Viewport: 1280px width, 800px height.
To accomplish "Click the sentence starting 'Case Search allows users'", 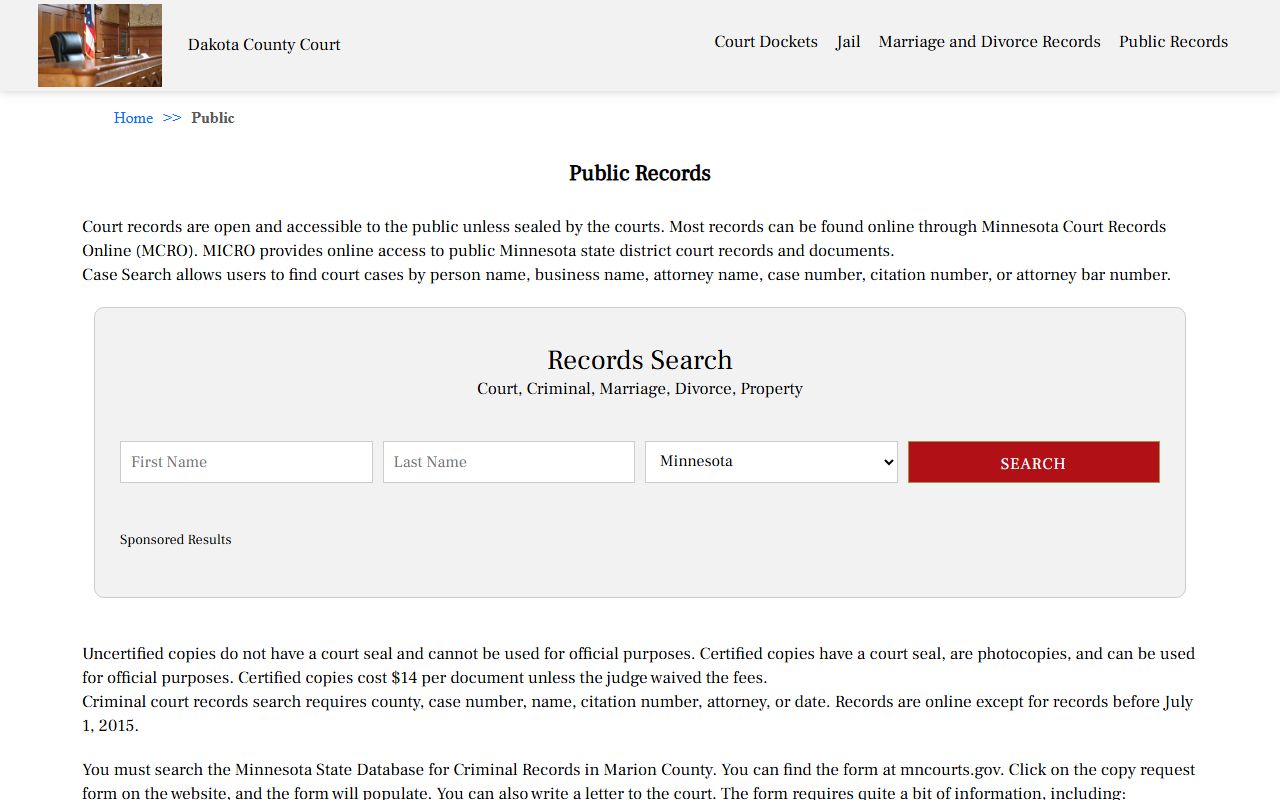I will pos(626,275).
